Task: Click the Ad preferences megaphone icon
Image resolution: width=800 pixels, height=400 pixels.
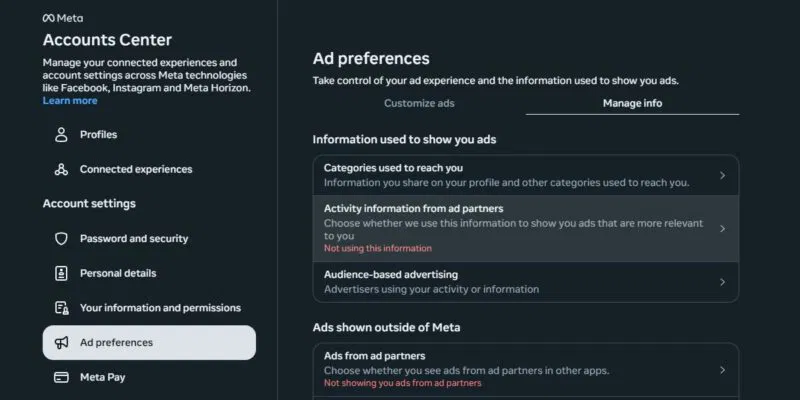Action: click(61, 343)
